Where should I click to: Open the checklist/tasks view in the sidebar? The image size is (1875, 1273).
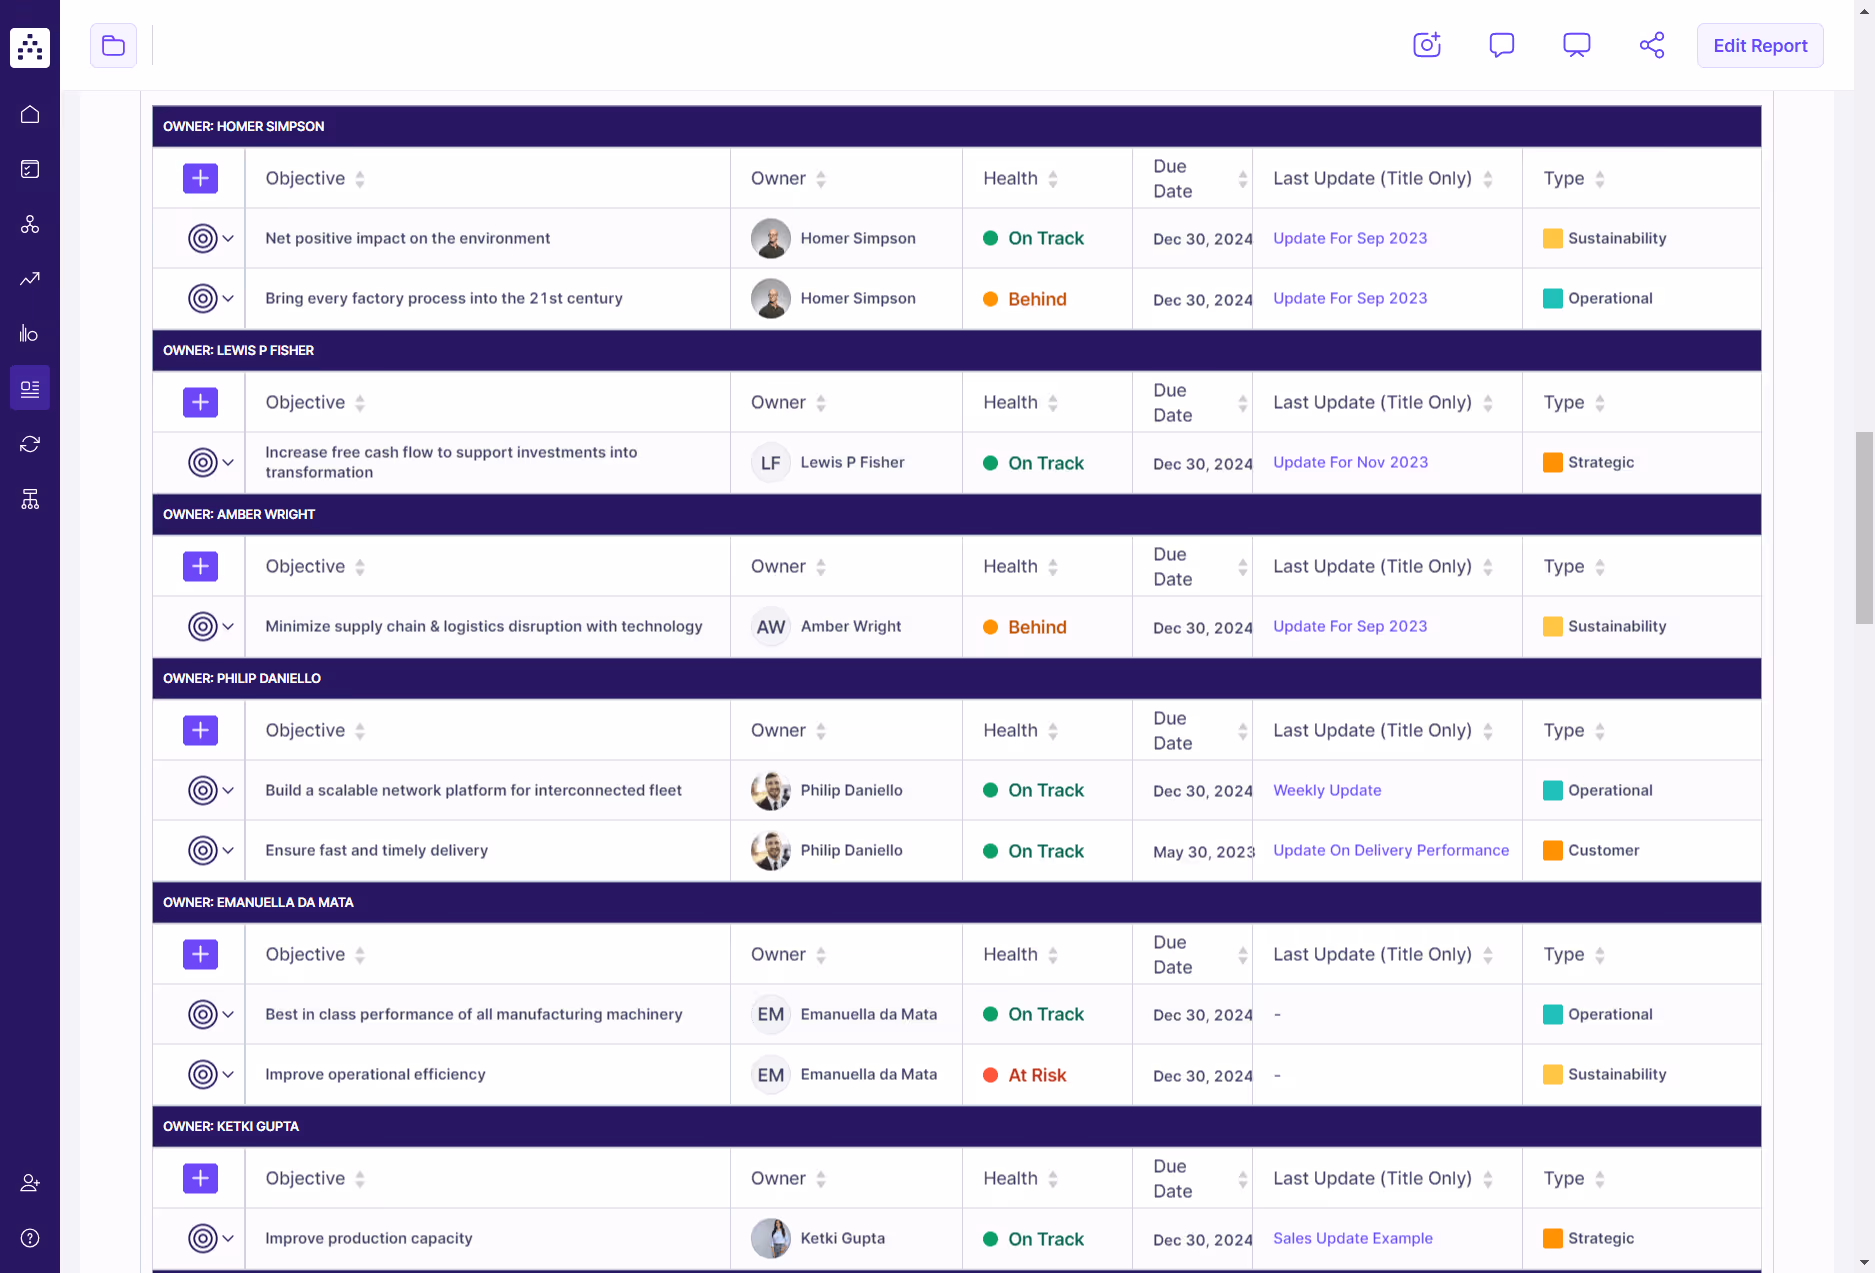pyautogui.click(x=29, y=169)
